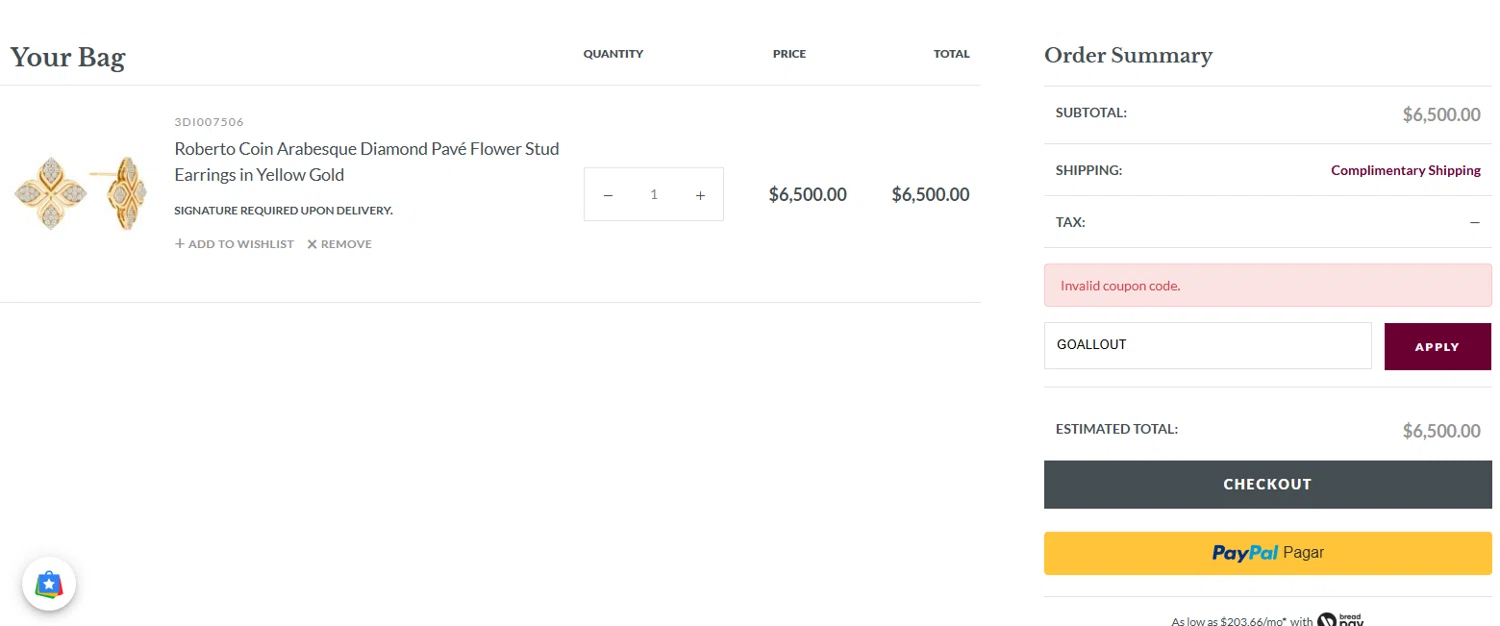Image resolution: width=1500 pixels, height=626 pixels.
Task: Click the SKU text 3DI007506
Action: coord(209,122)
